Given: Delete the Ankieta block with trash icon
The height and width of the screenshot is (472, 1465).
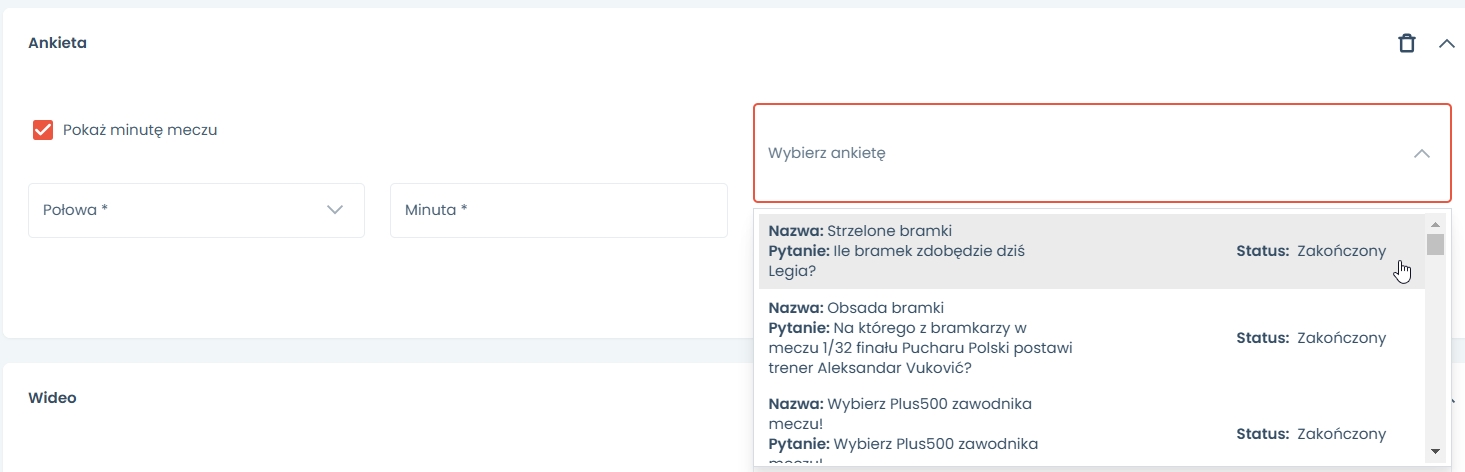Looking at the screenshot, I should pyautogui.click(x=1406, y=43).
